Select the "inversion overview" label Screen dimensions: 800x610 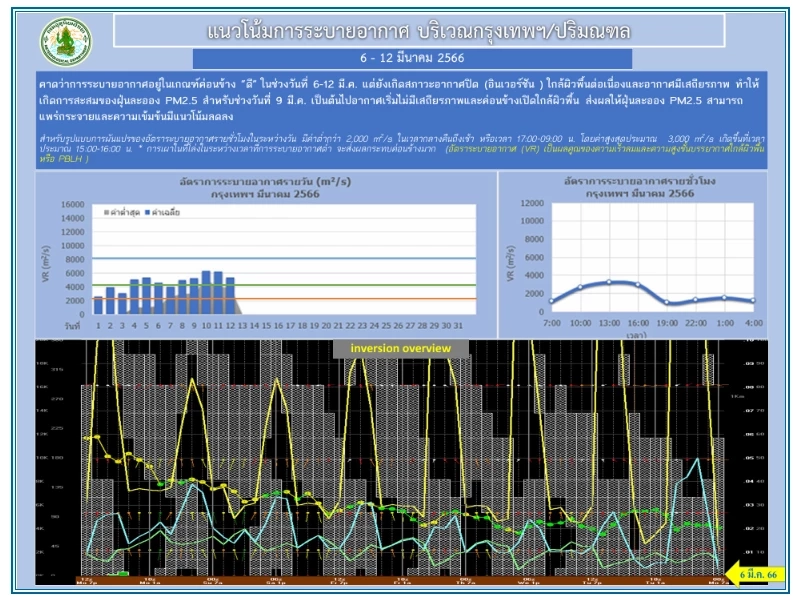coord(400,348)
